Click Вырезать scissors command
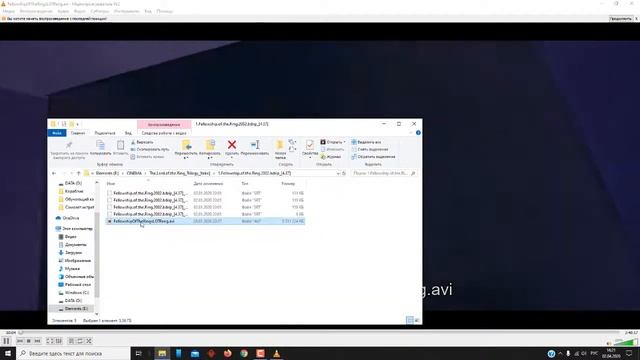 [x=142, y=142]
